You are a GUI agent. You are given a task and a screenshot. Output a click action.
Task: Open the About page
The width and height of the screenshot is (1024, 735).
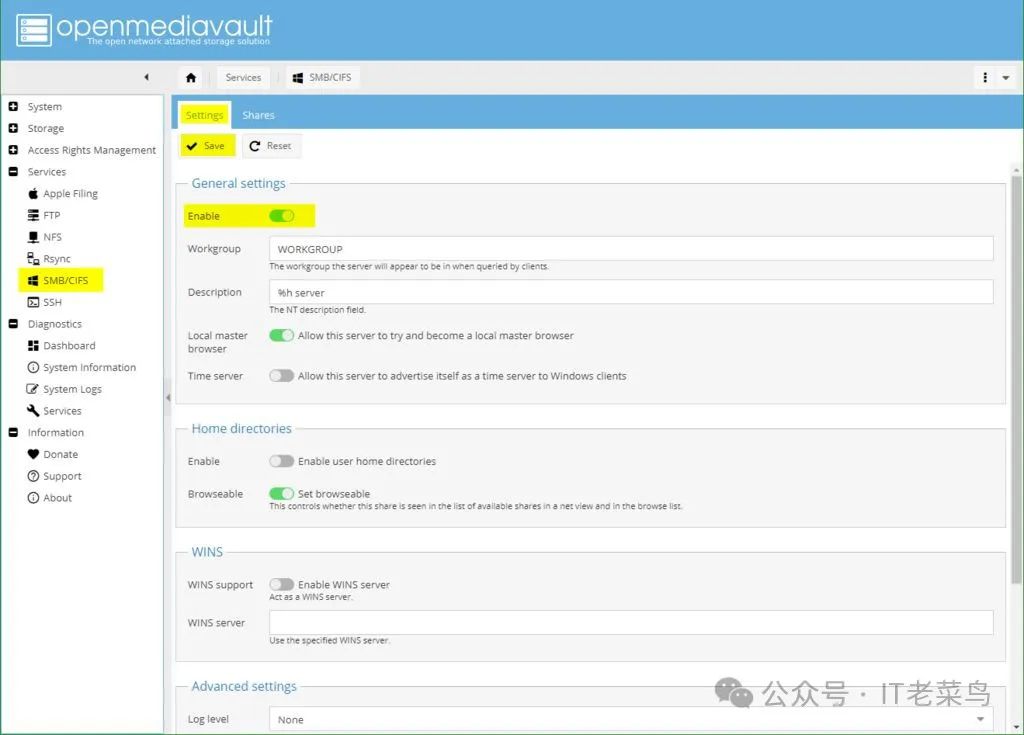50,497
